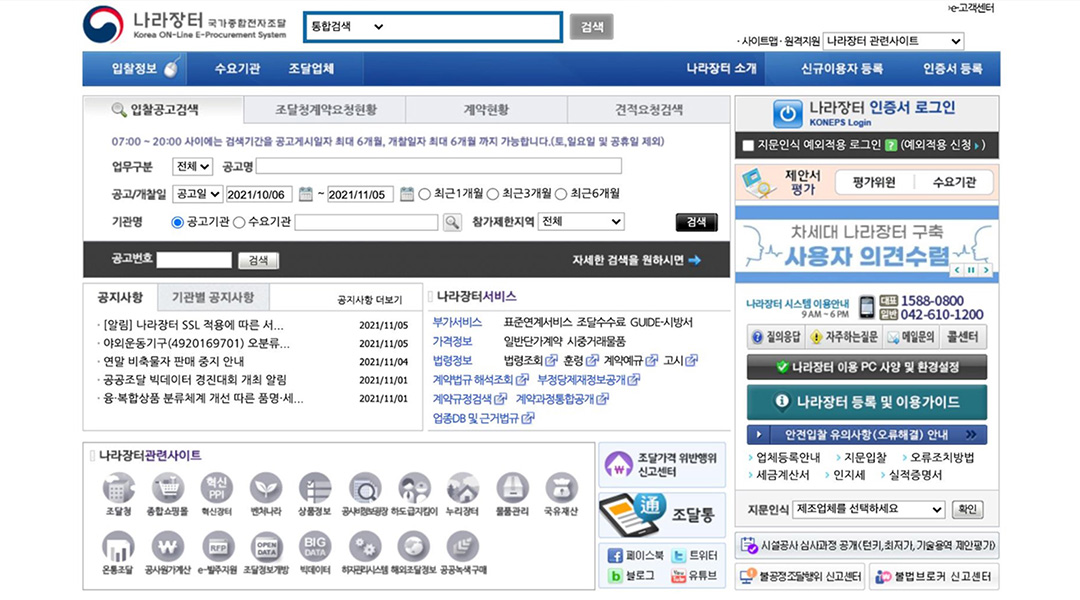The image size is (1080, 600).
Task: Open the 혁신장터 PPI icon
Action: click(x=216, y=488)
